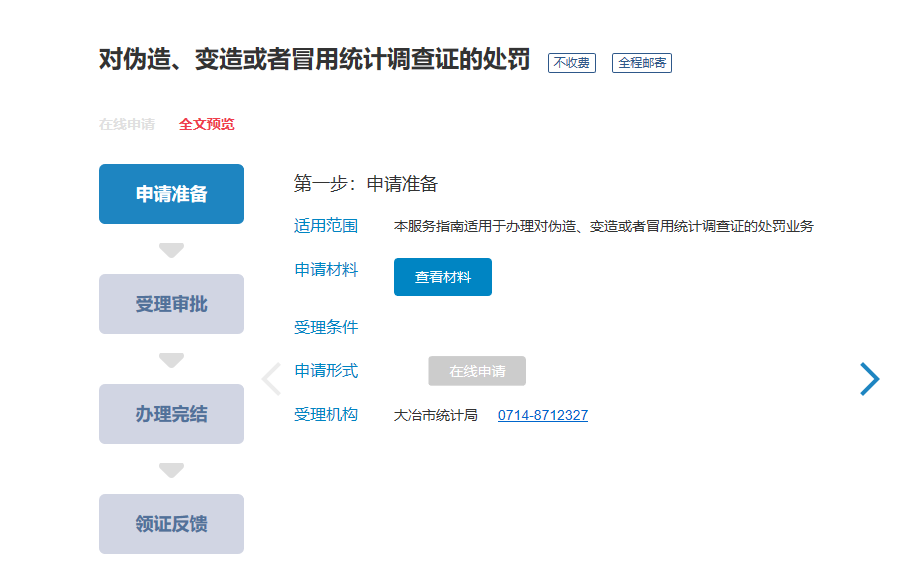Viewport: 908px width, 582px height.
Task: Click the 全程邮寄 tag badge
Action: click(x=641, y=63)
